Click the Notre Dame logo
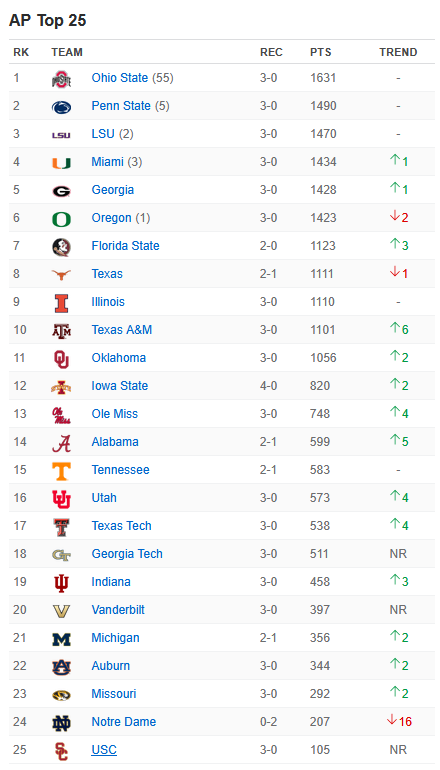440x770 pixels. point(61,722)
